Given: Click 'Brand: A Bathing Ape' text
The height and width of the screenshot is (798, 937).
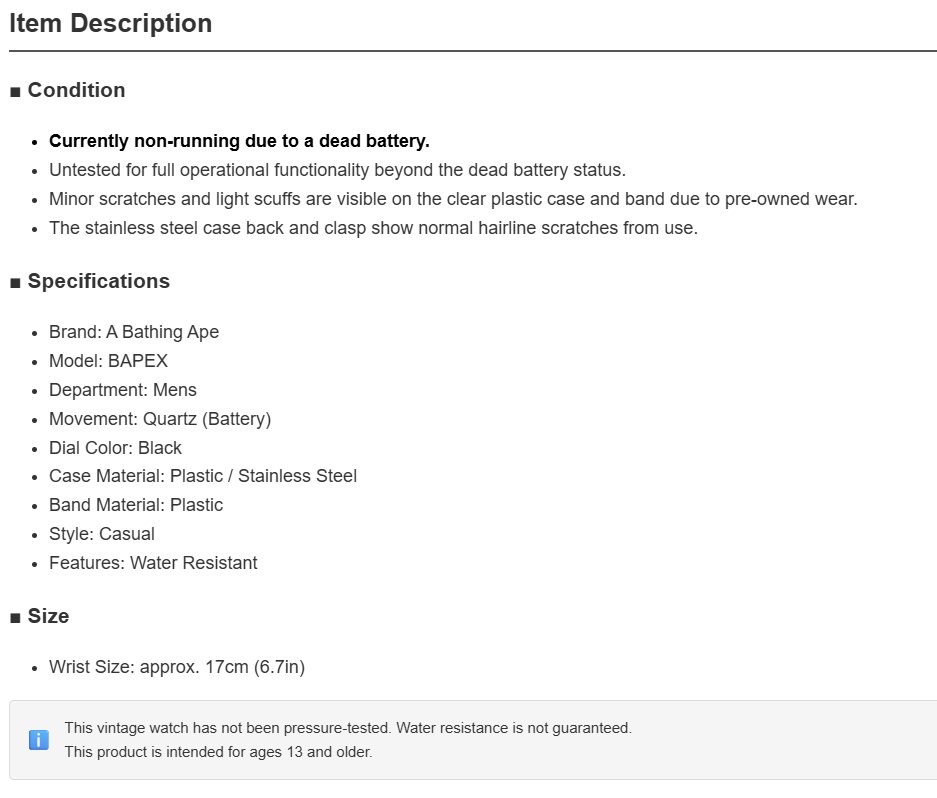Looking at the screenshot, I should coord(134,332).
